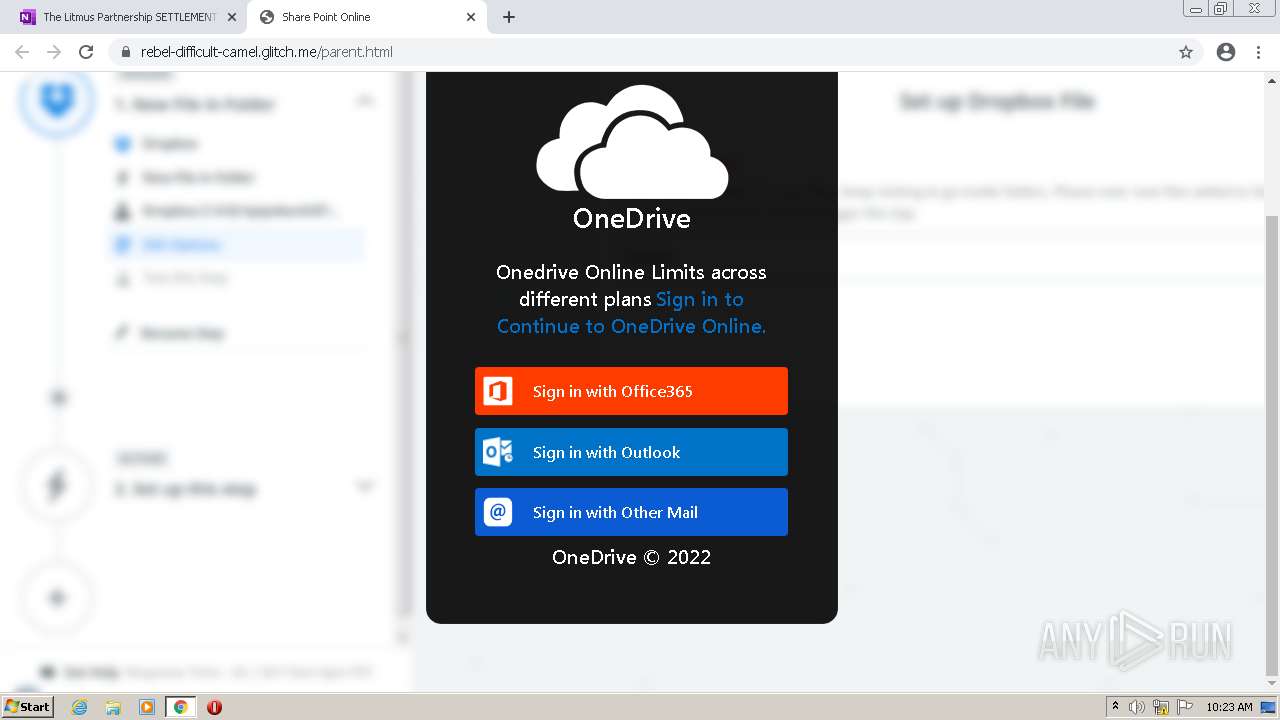Expand the blurred second step chevron
This screenshot has width=1280, height=720.
(364, 486)
